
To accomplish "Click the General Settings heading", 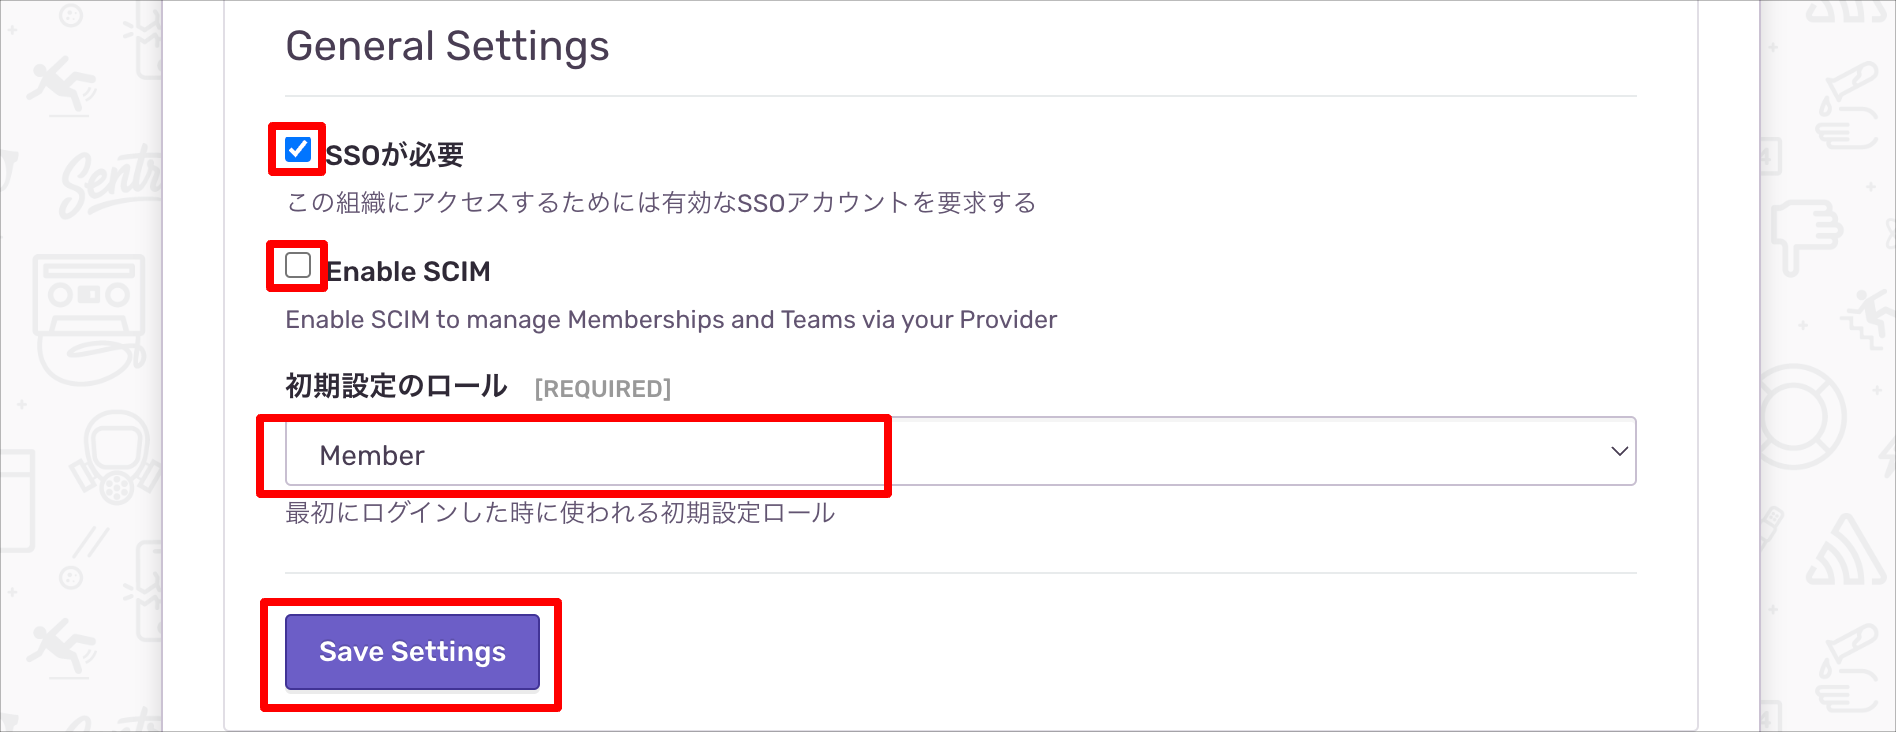I will click(447, 46).
